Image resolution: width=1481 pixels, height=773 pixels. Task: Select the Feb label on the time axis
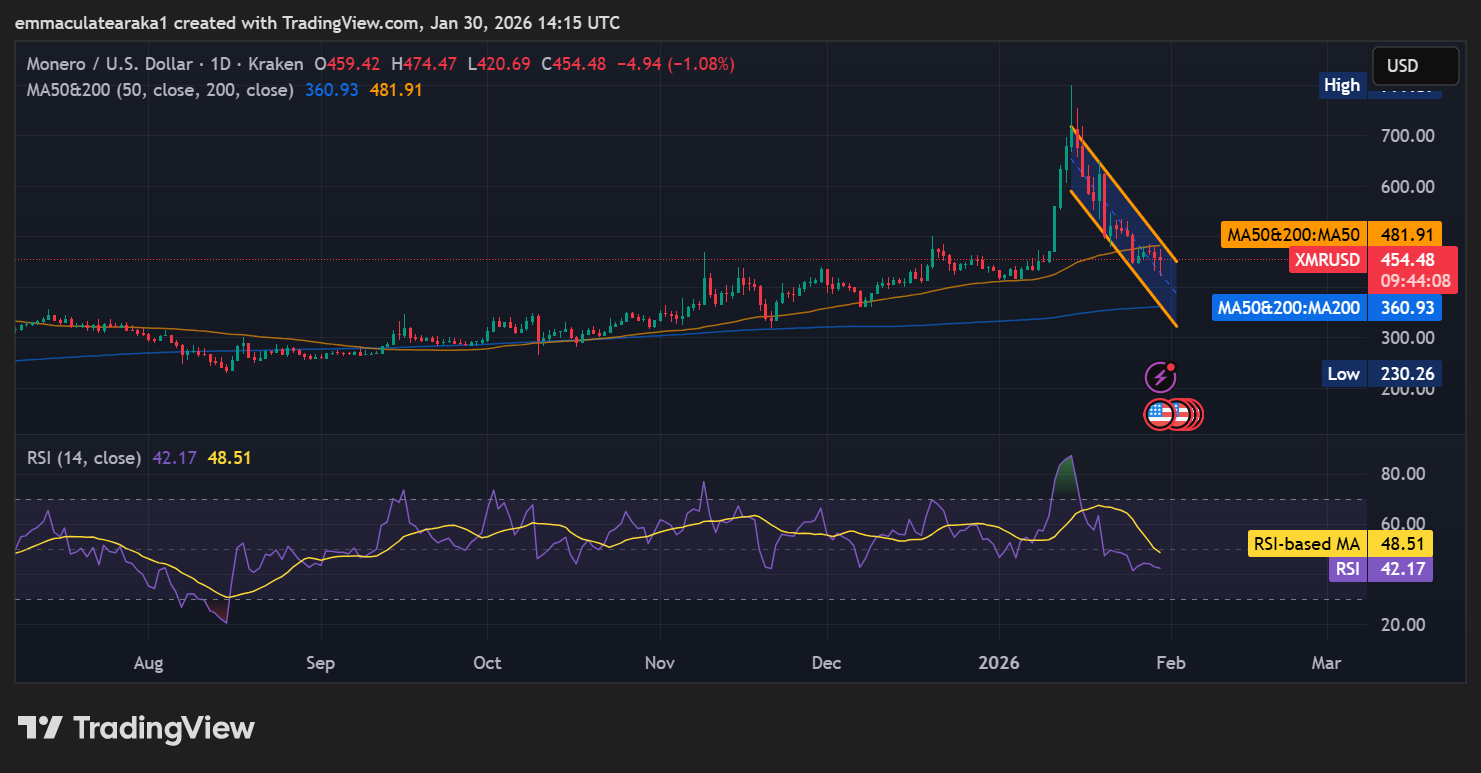click(x=1170, y=662)
